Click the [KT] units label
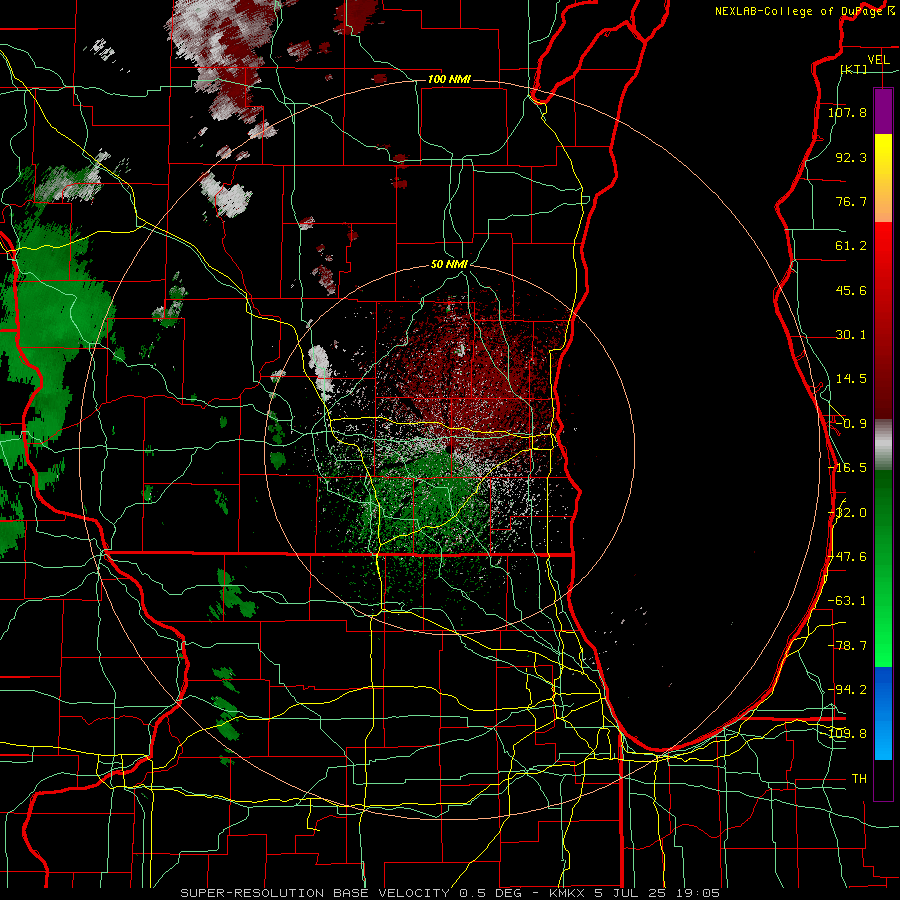The height and width of the screenshot is (900, 900). pos(854,69)
